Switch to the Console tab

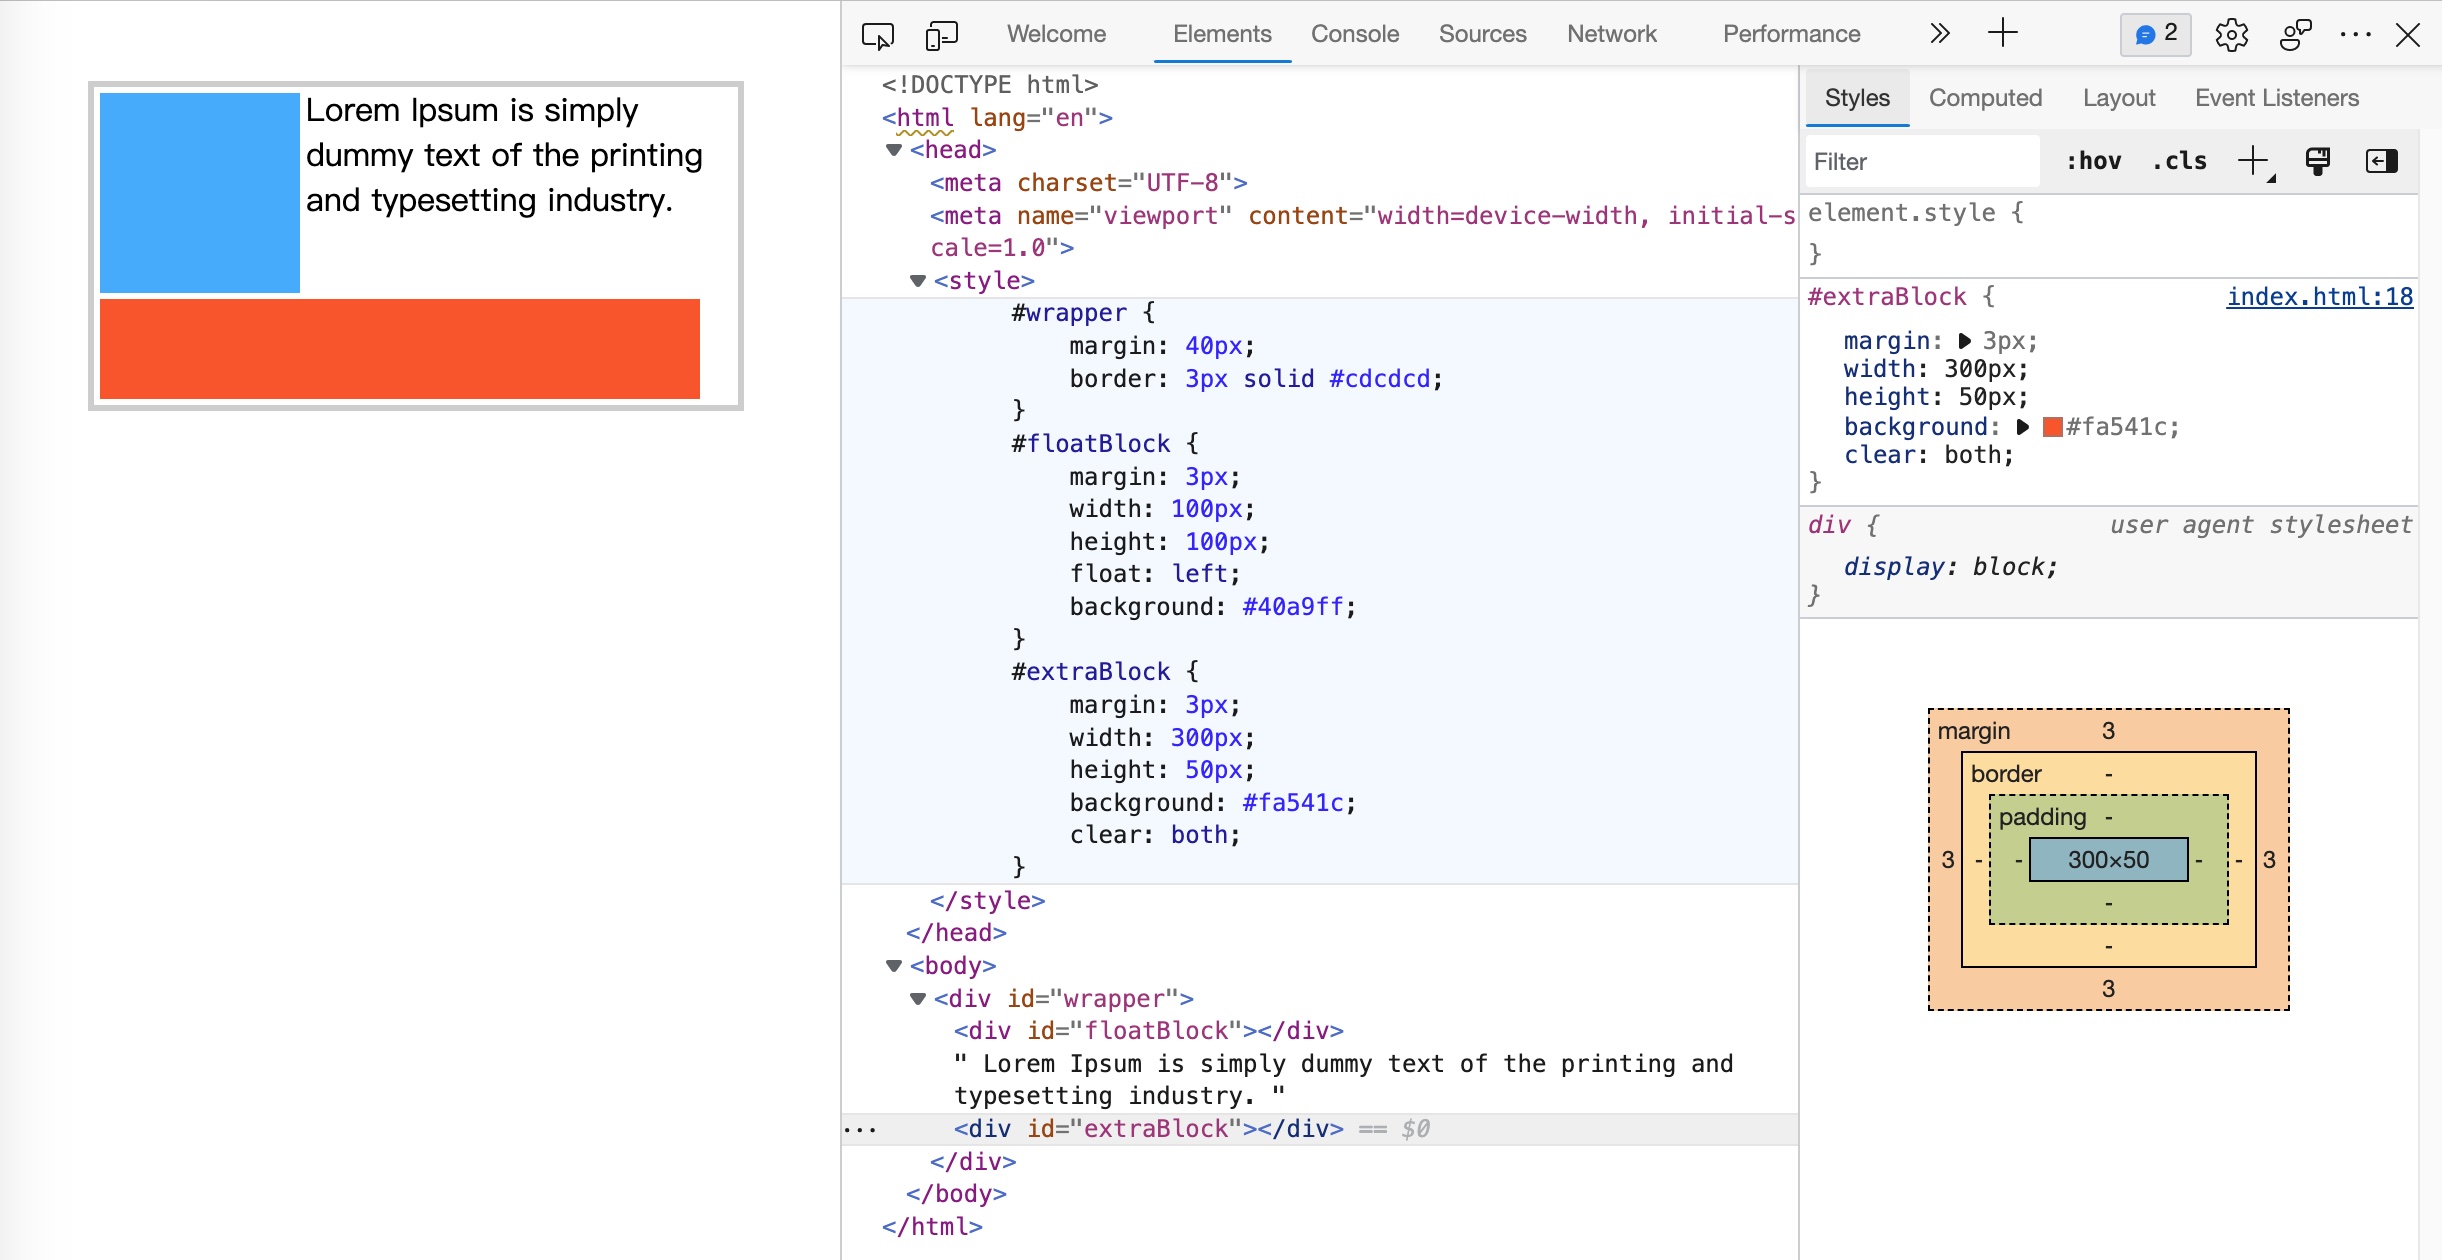click(x=1354, y=34)
